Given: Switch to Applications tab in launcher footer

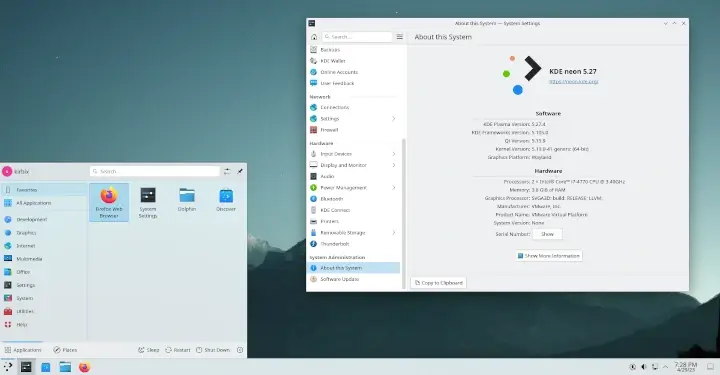Looking at the screenshot, I should (22, 350).
